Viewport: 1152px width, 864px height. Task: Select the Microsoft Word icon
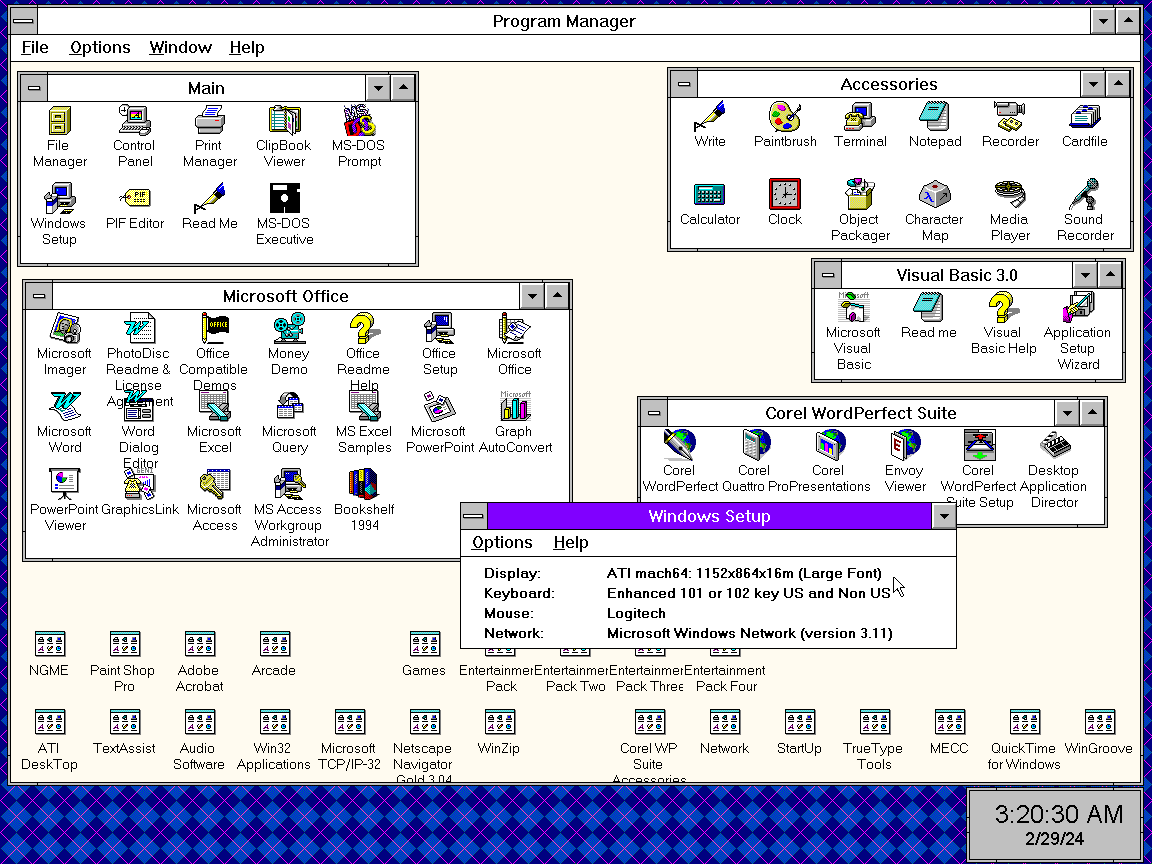(x=65, y=406)
